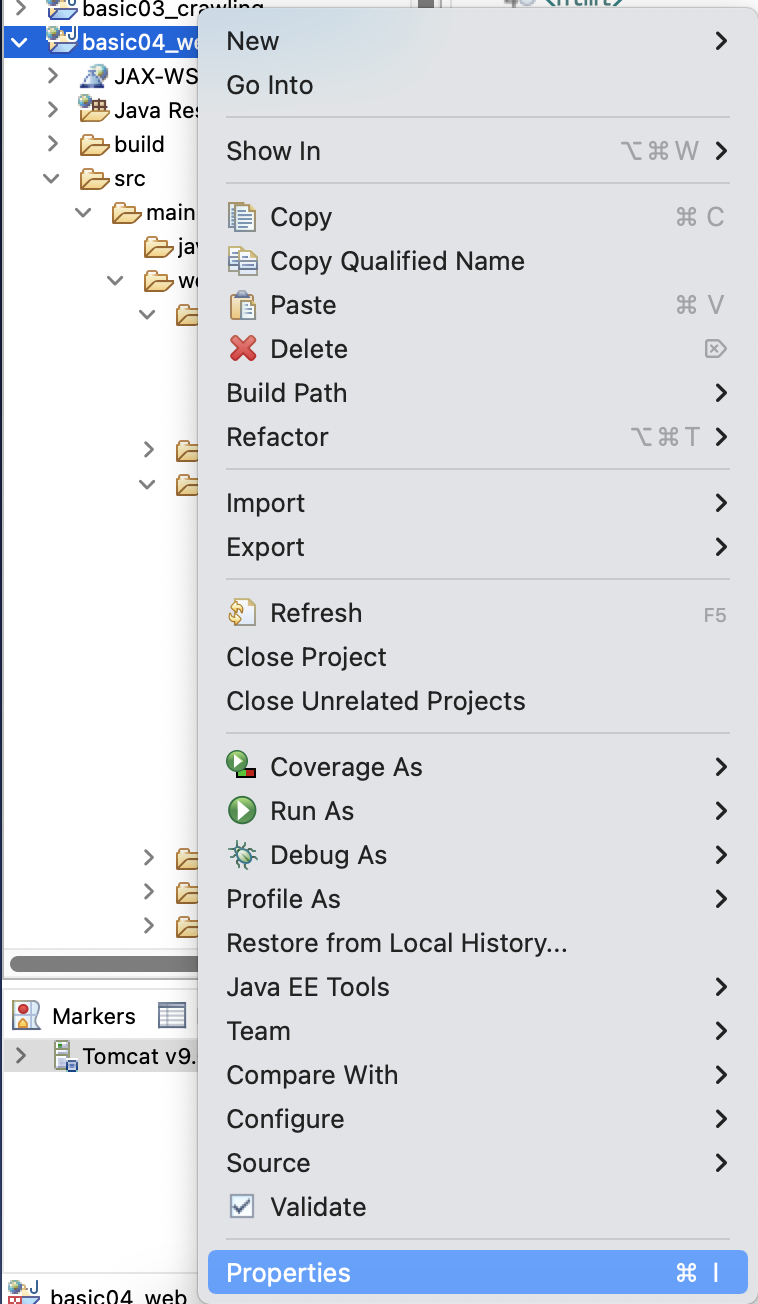The width and height of the screenshot is (758, 1304).
Task: Click the green Run As icon
Action: pos(242,811)
